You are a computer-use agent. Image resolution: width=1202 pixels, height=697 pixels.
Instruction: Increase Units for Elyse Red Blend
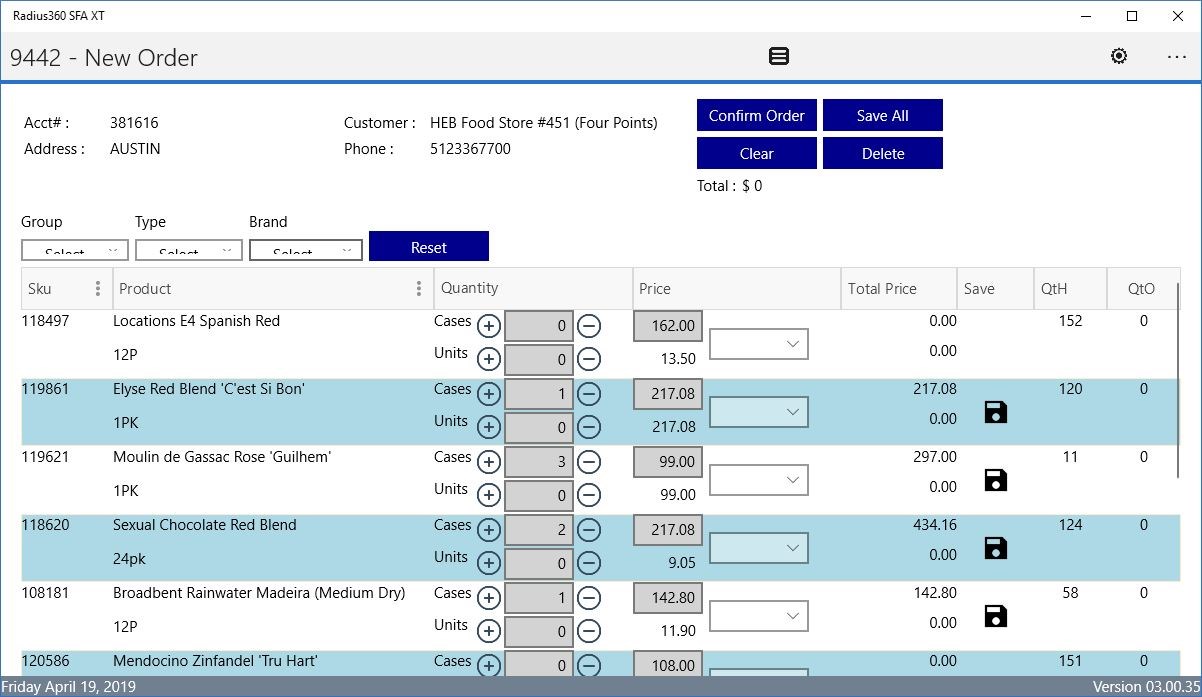(489, 428)
